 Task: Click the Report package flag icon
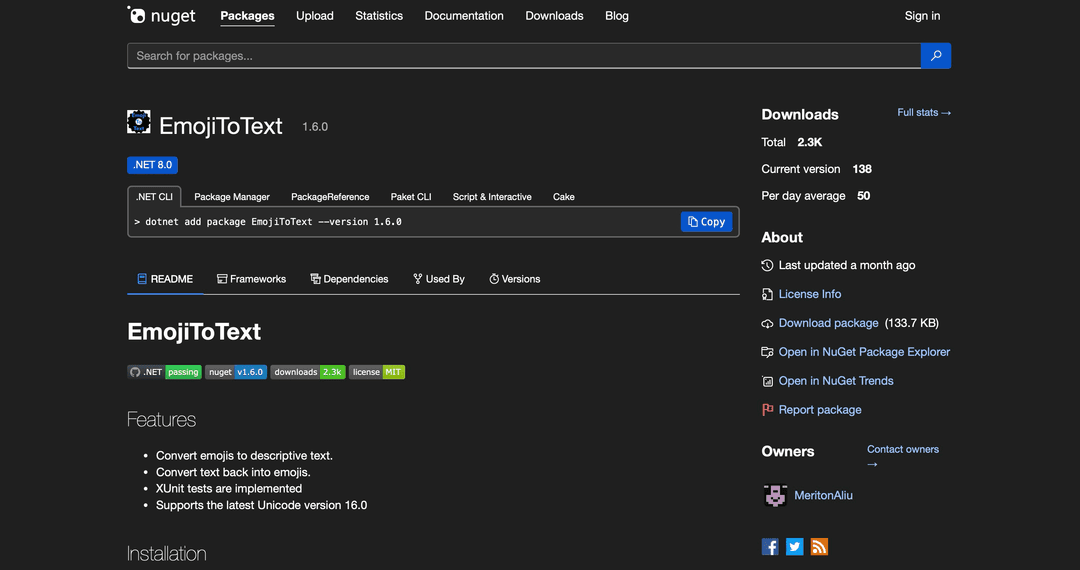coord(767,410)
